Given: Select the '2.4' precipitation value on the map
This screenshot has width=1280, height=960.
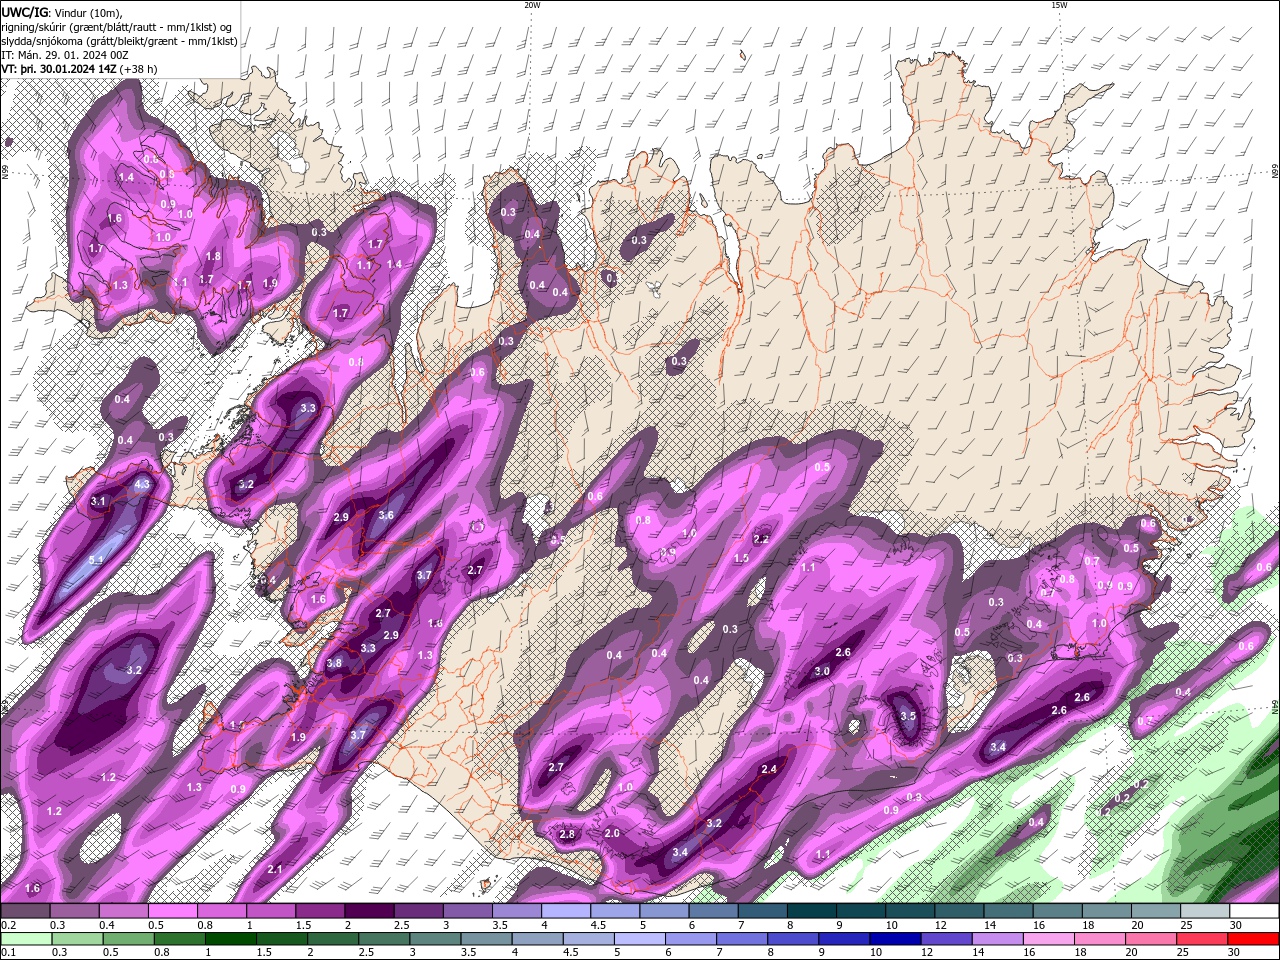Looking at the screenshot, I should 769,769.
